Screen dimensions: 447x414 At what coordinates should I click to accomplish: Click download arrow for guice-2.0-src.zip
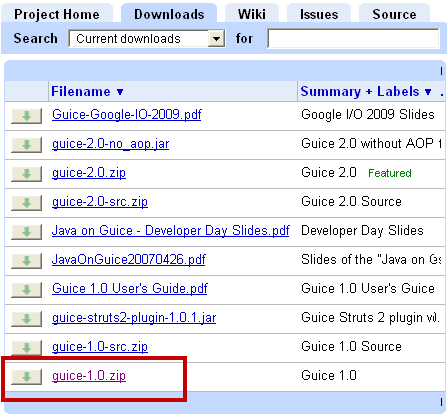[x=27, y=203]
